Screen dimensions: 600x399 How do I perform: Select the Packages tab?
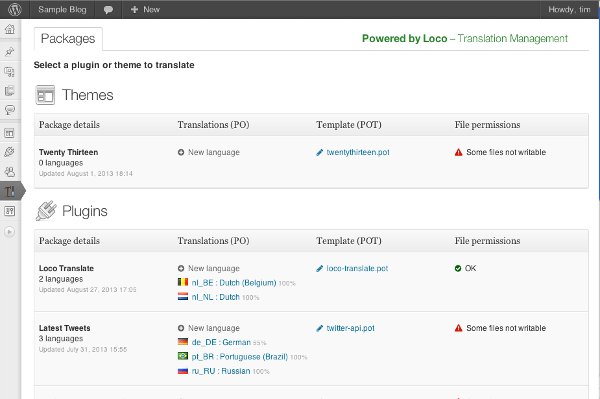68,39
